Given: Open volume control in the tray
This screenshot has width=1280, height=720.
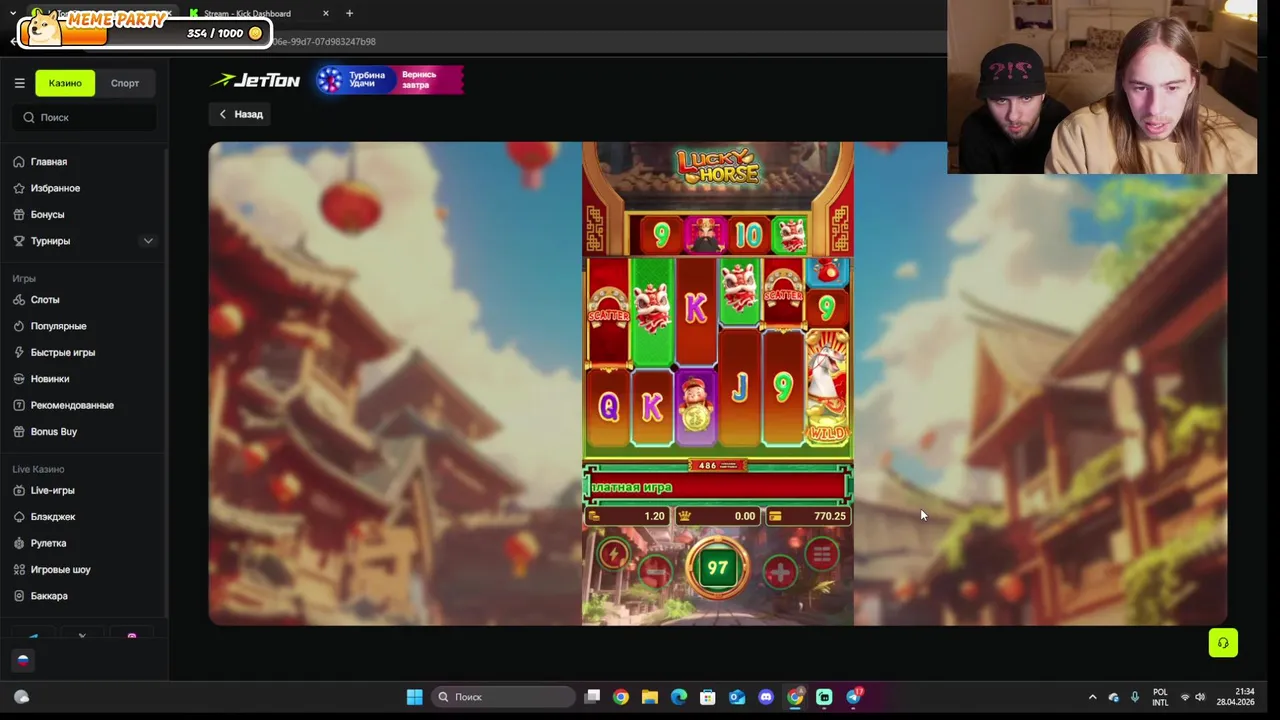Looking at the screenshot, I should (x=1200, y=697).
